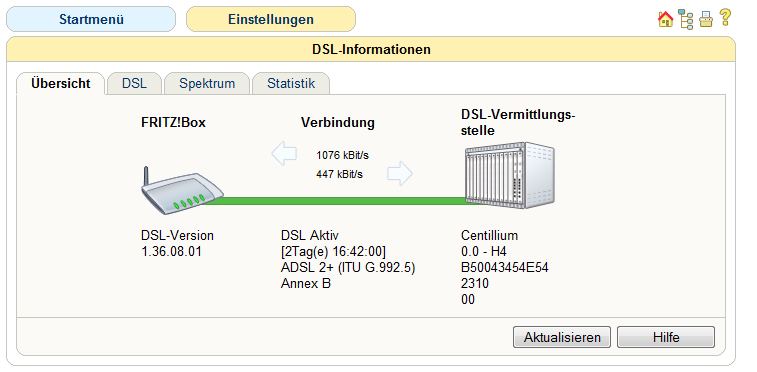Select the Statistik tab

pos(291,83)
